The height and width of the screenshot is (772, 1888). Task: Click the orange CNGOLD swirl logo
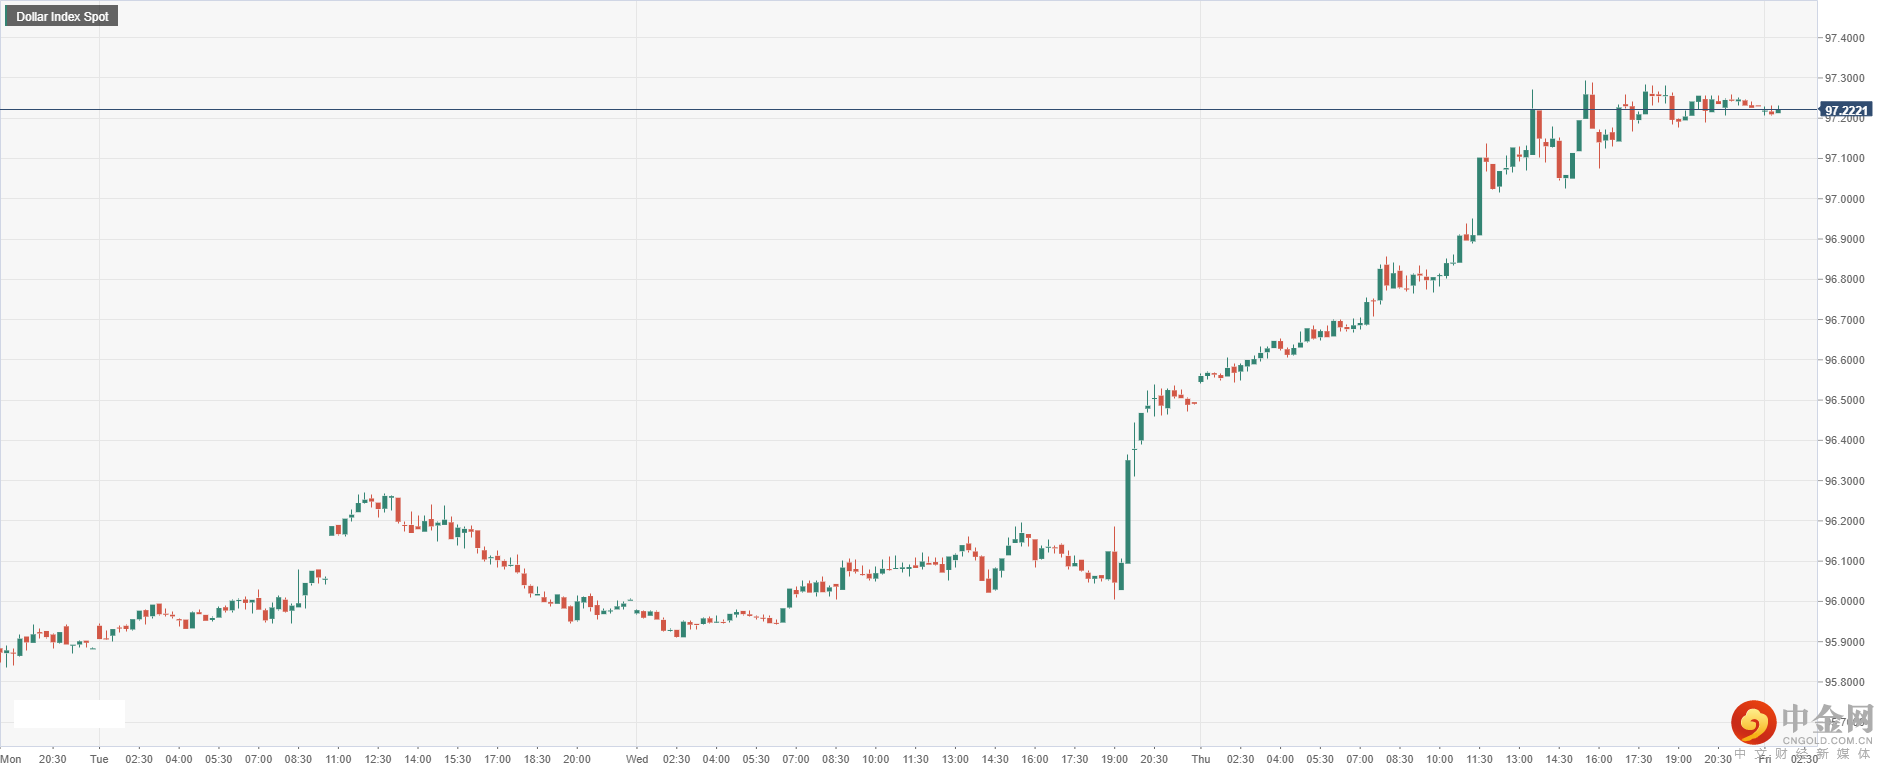tap(1753, 722)
